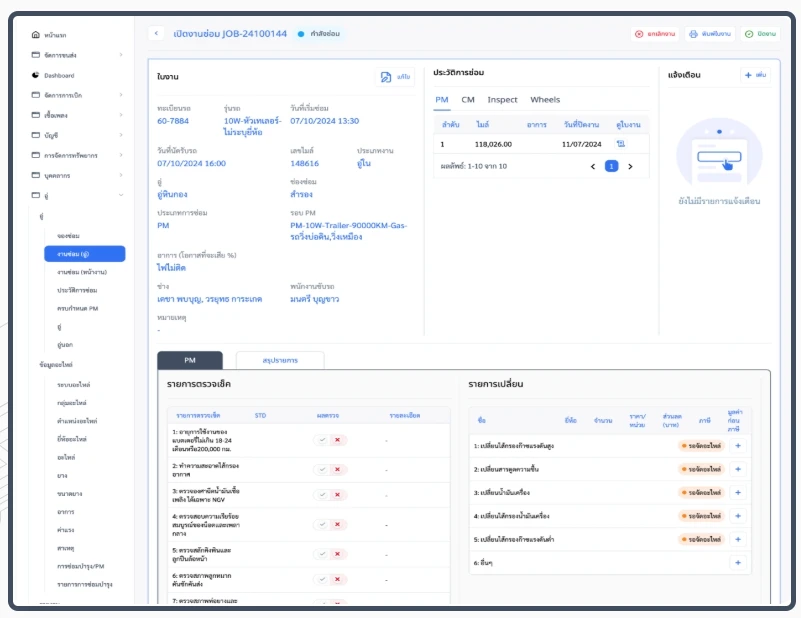Click the Dashboard pie chart icon

pyautogui.click(x=35, y=75)
